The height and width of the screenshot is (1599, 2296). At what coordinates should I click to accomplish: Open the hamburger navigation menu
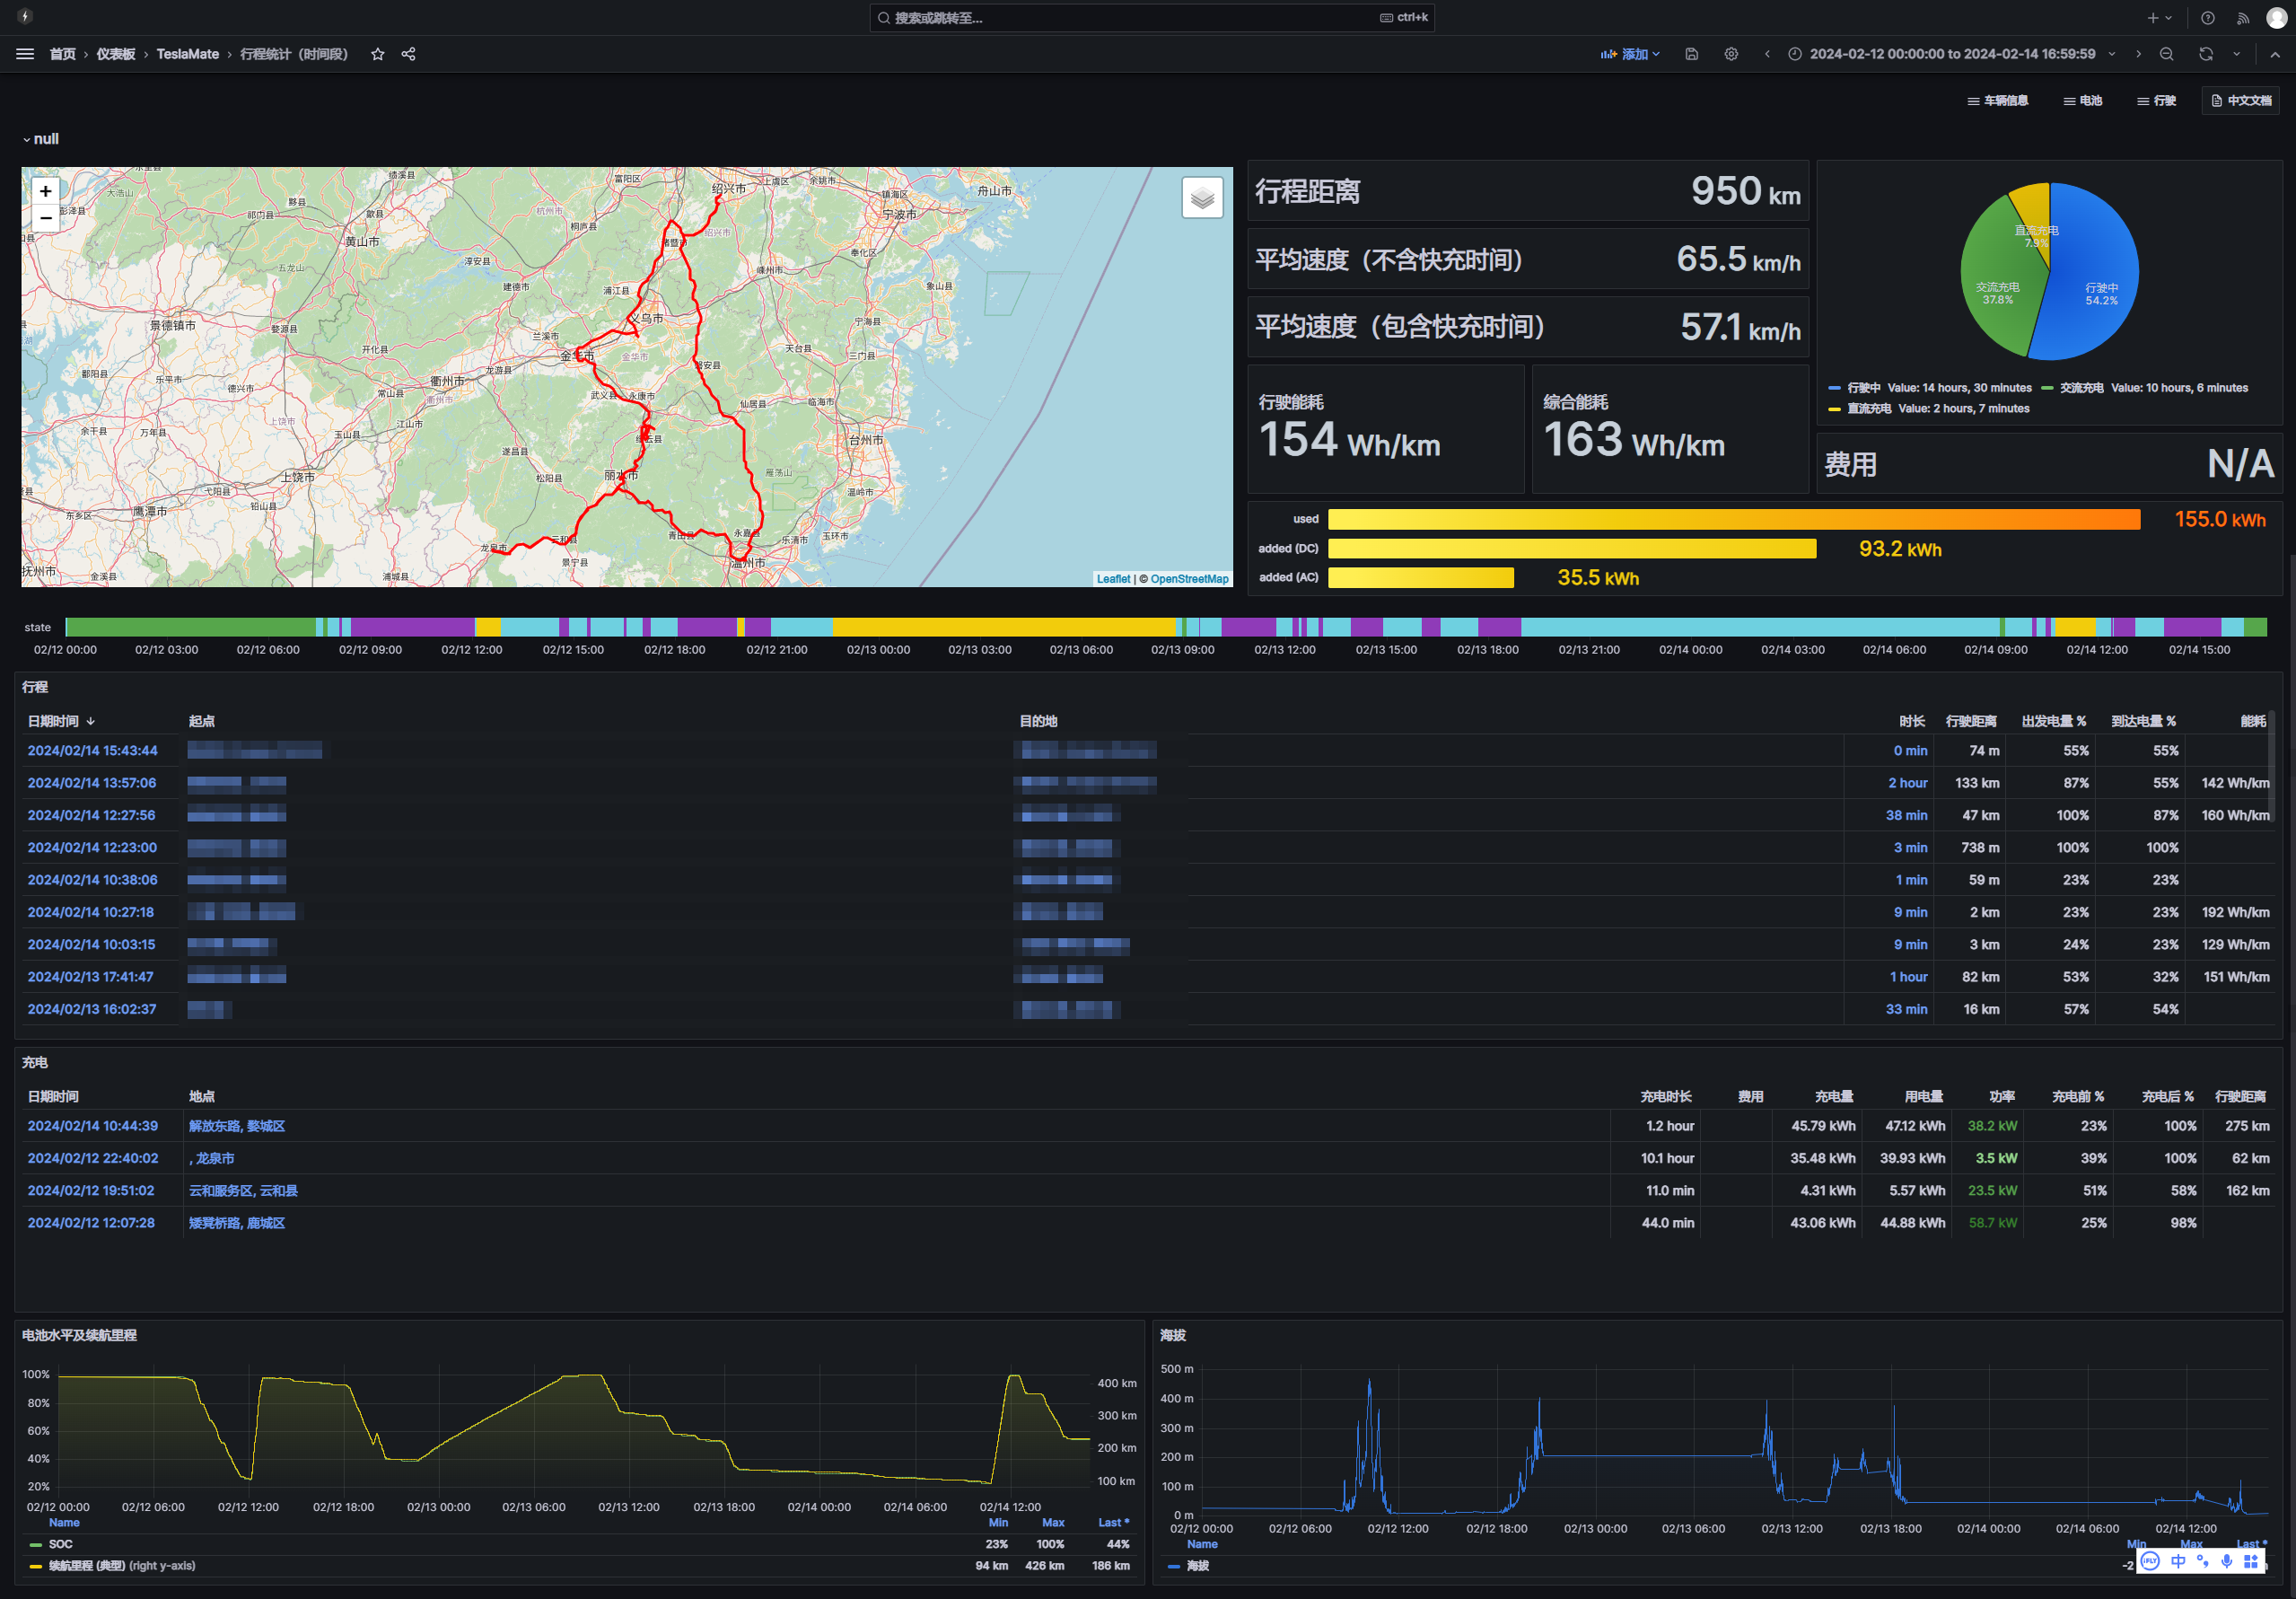pos(25,54)
